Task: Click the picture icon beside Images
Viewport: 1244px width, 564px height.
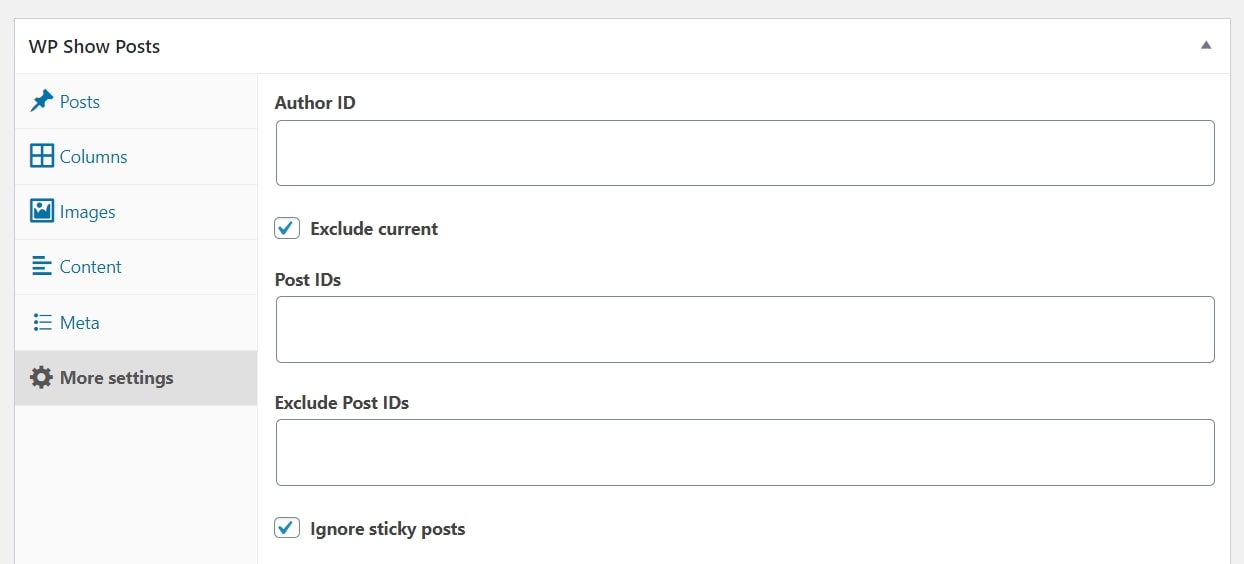Action: (x=41, y=211)
